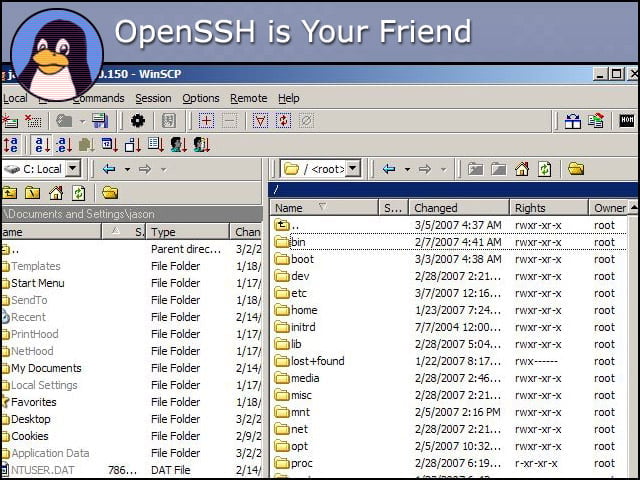Click remote S... size column header
The width and height of the screenshot is (640, 480).
coord(394,208)
